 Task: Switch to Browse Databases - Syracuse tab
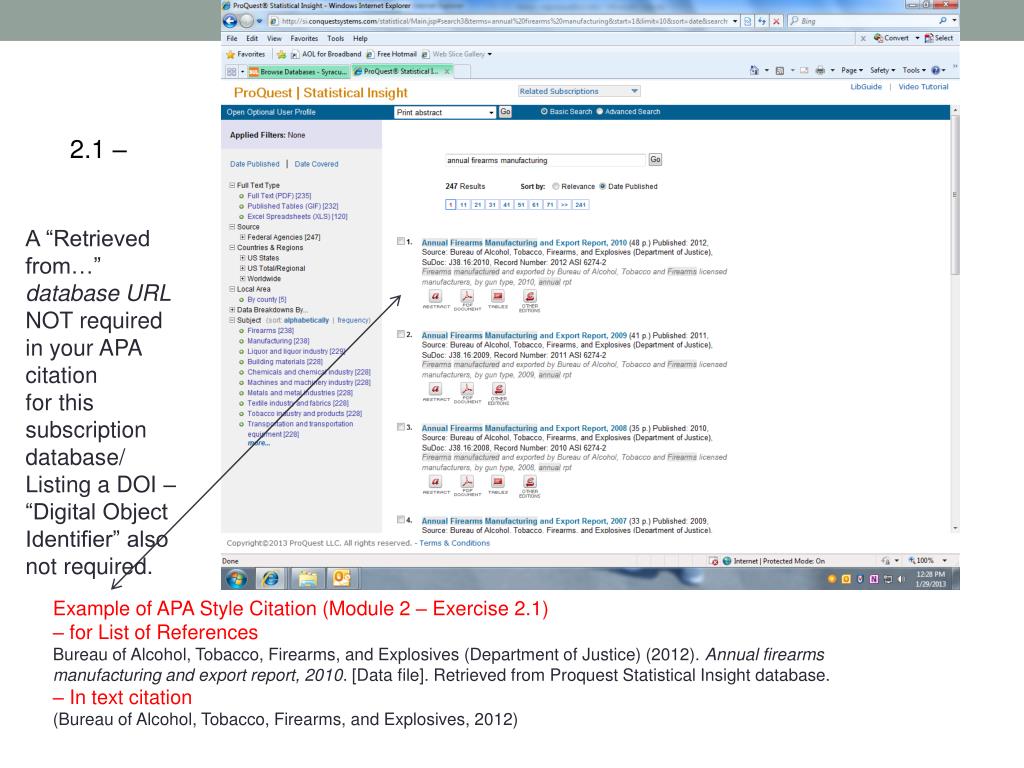(x=298, y=71)
